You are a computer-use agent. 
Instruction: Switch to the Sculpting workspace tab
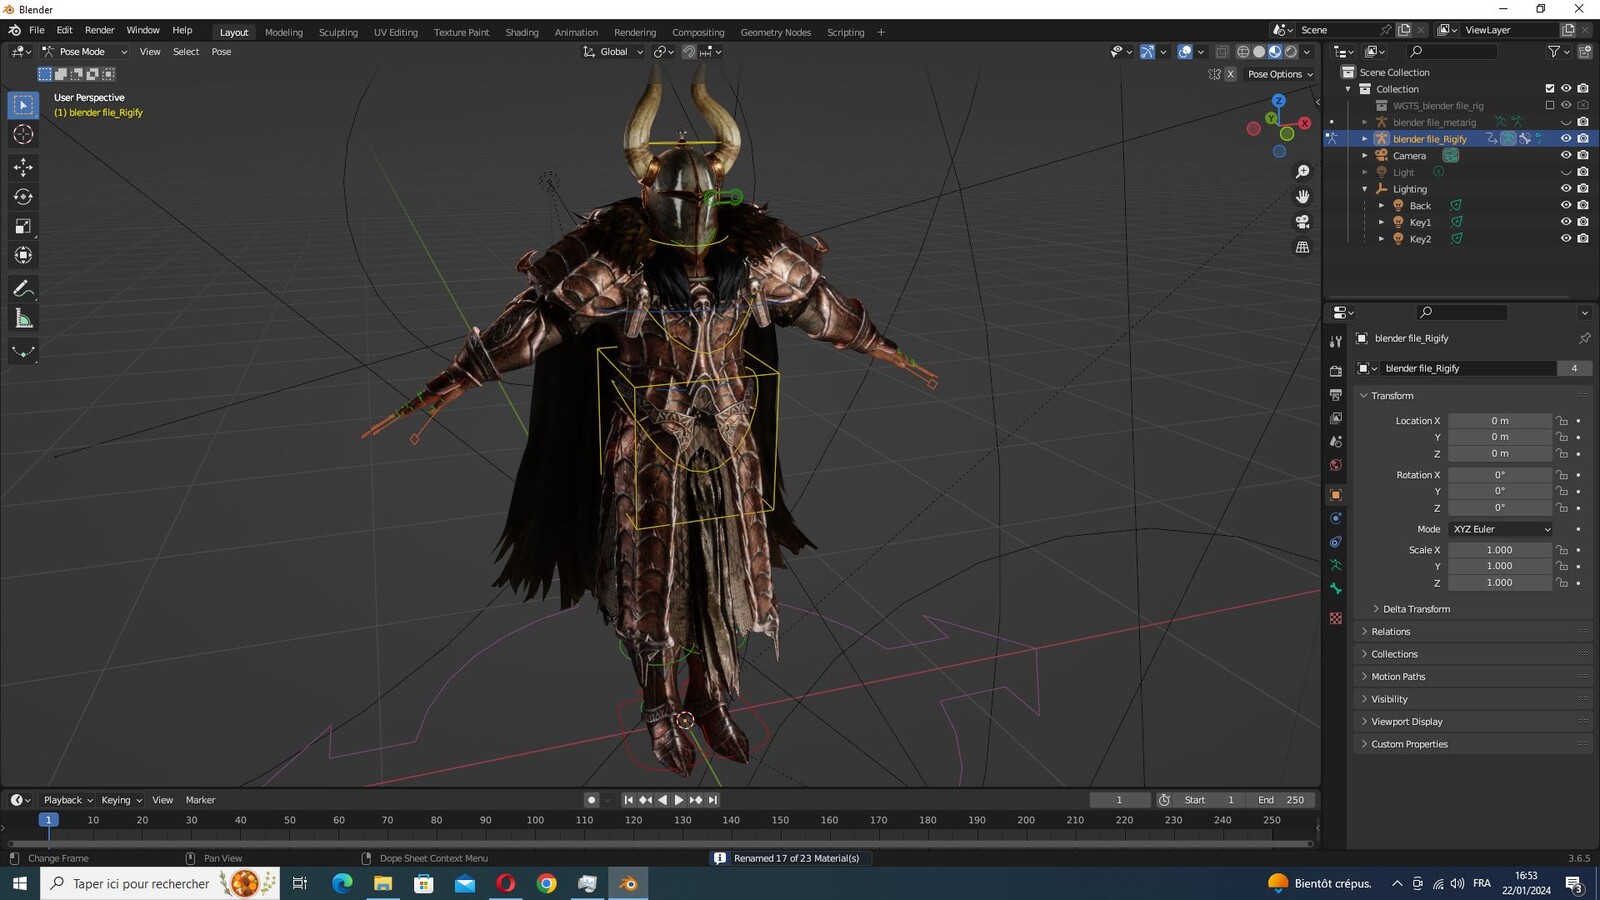click(x=338, y=32)
